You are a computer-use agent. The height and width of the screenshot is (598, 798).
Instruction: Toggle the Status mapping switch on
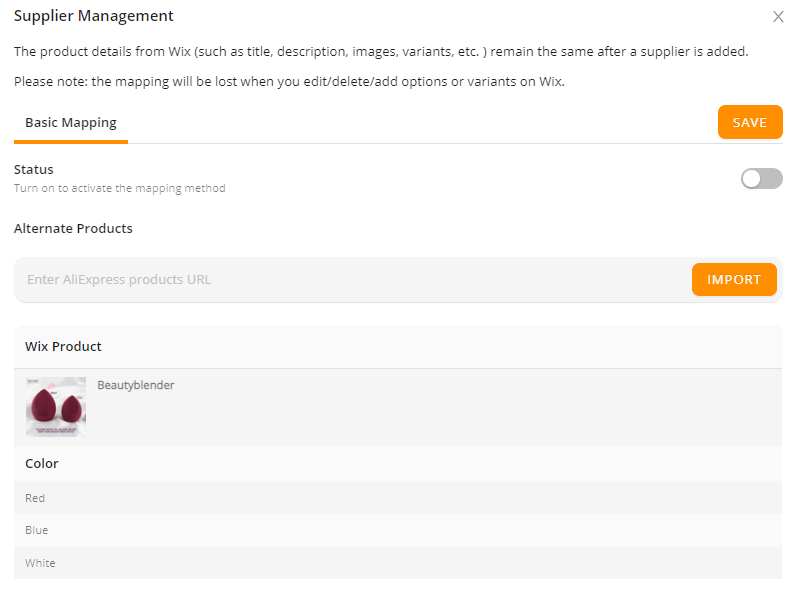click(761, 179)
